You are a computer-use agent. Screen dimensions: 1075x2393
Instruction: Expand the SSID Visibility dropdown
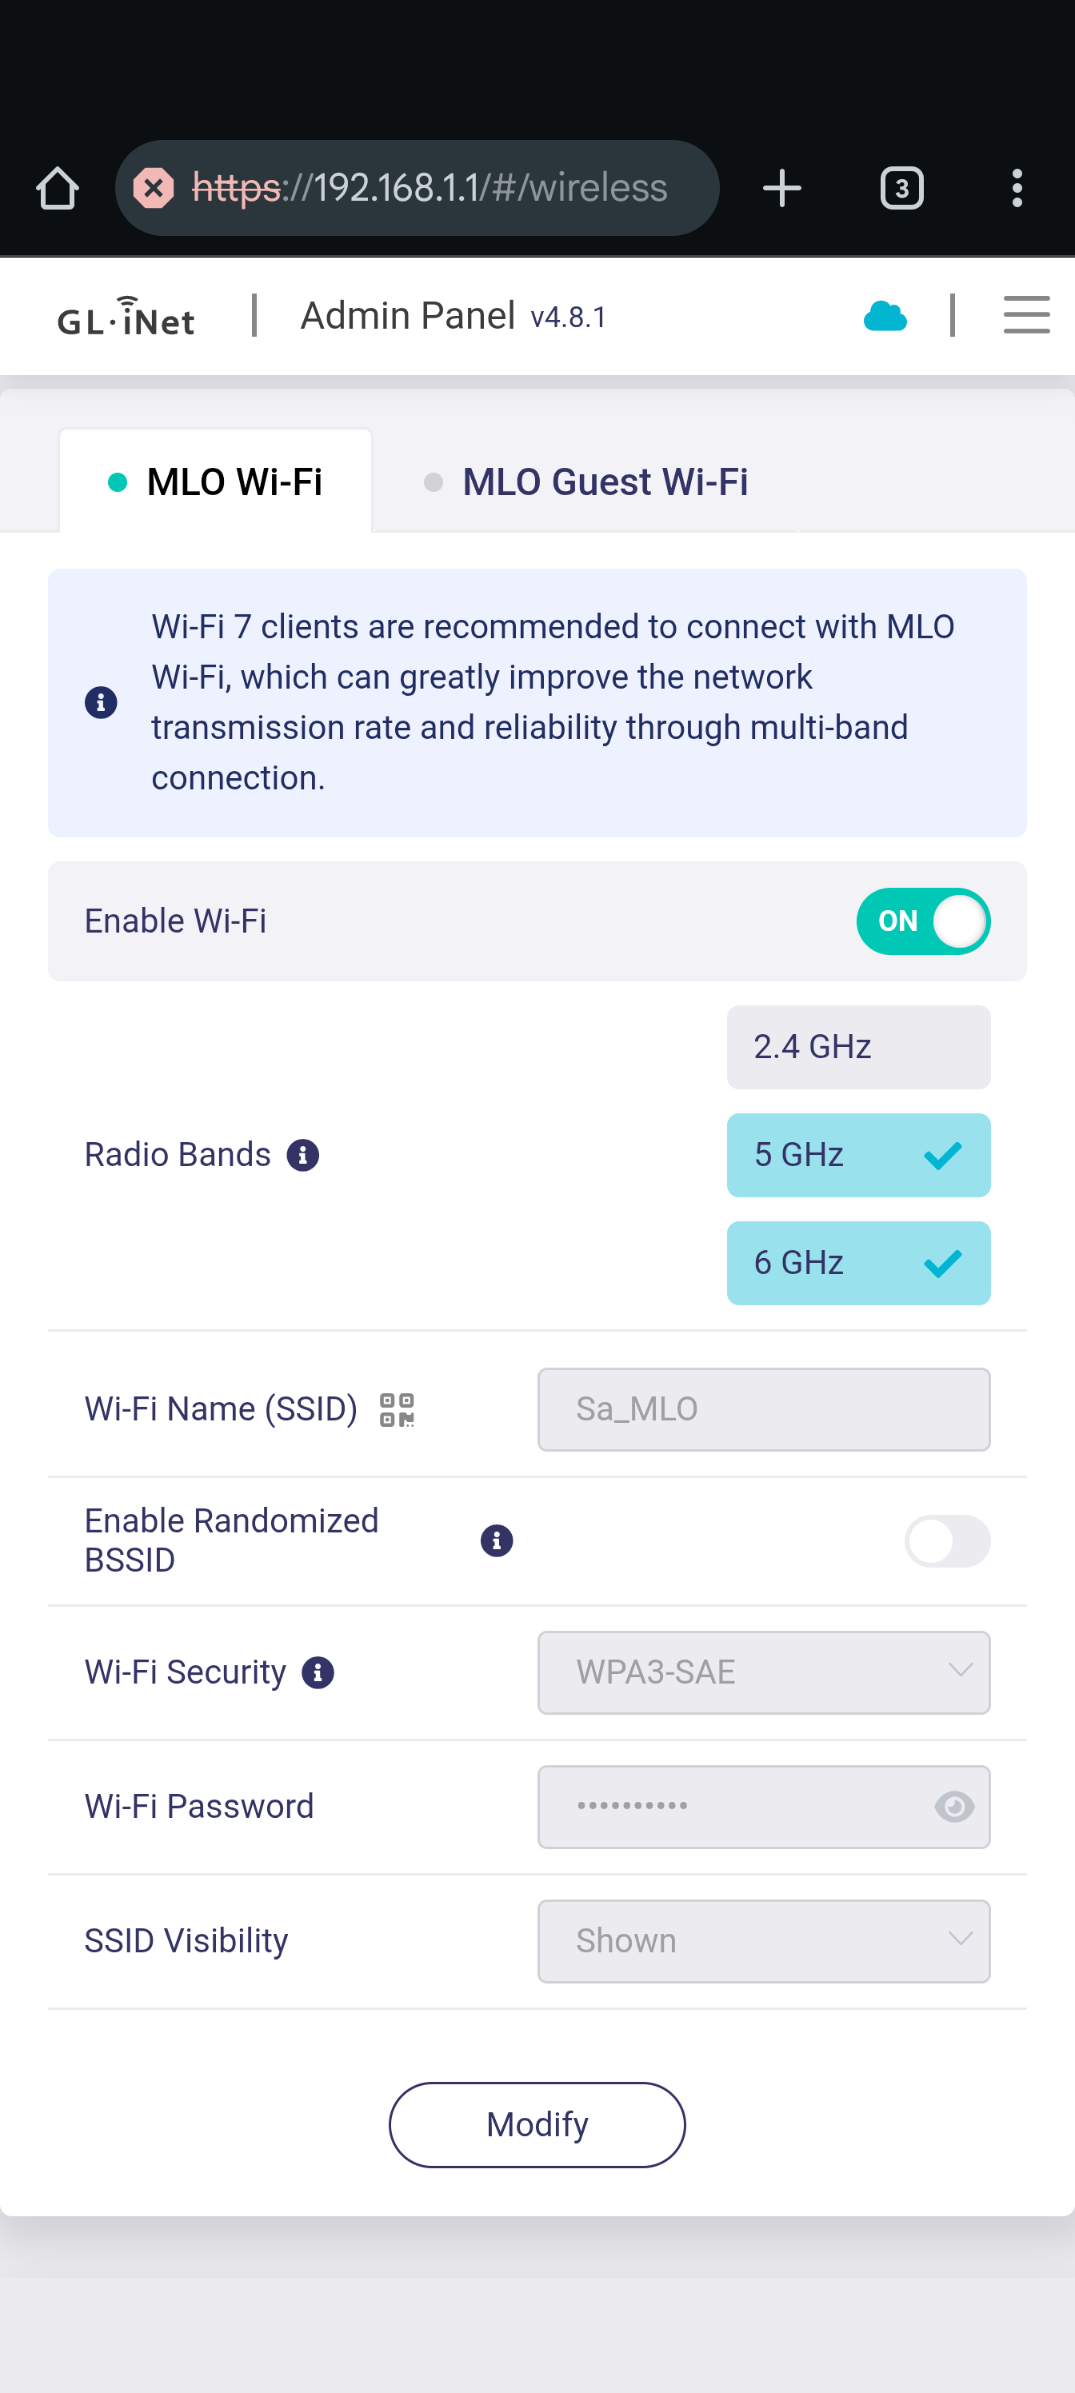(x=764, y=1941)
